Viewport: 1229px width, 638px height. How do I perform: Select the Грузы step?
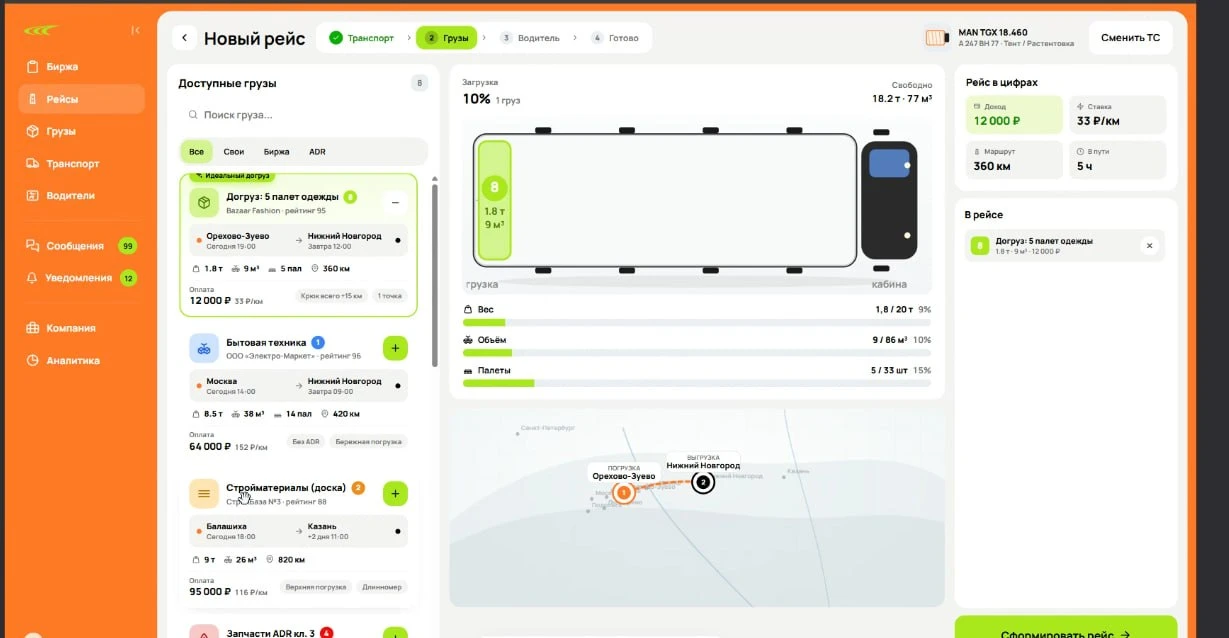[x=446, y=38]
